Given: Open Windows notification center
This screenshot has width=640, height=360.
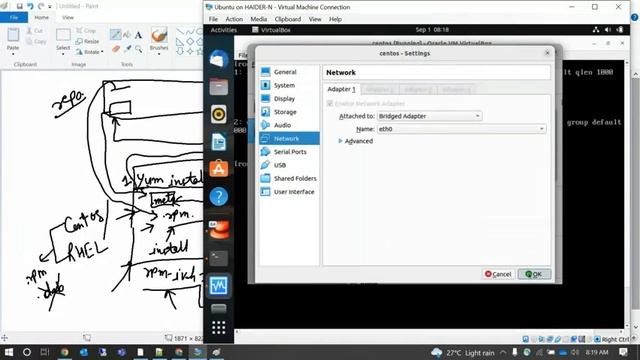Looking at the screenshot, I should [x=623, y=352].
